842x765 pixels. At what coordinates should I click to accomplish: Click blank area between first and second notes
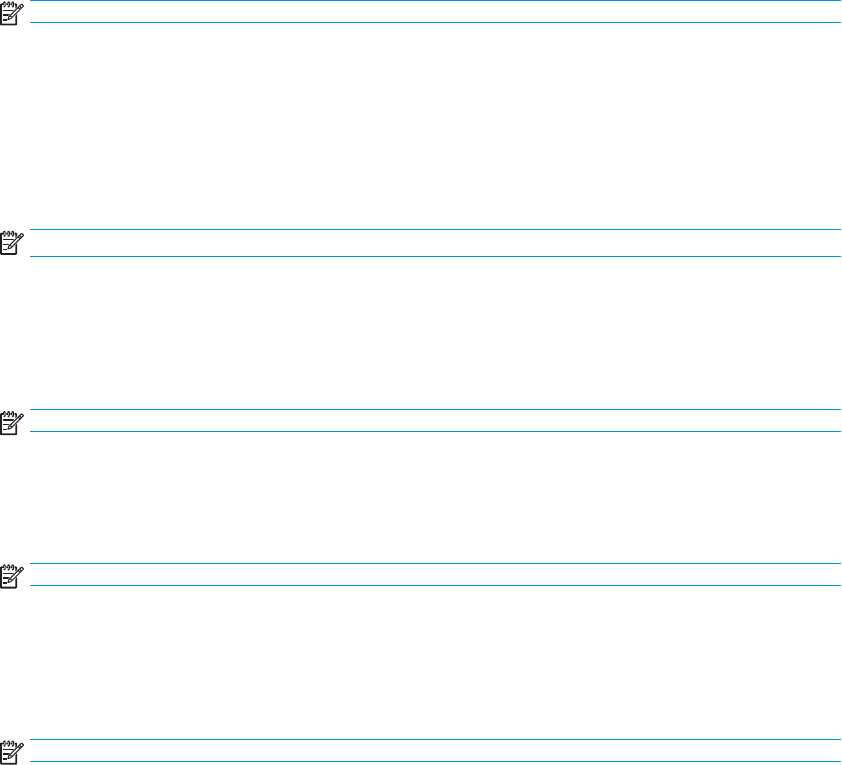[x=421, y=126]
